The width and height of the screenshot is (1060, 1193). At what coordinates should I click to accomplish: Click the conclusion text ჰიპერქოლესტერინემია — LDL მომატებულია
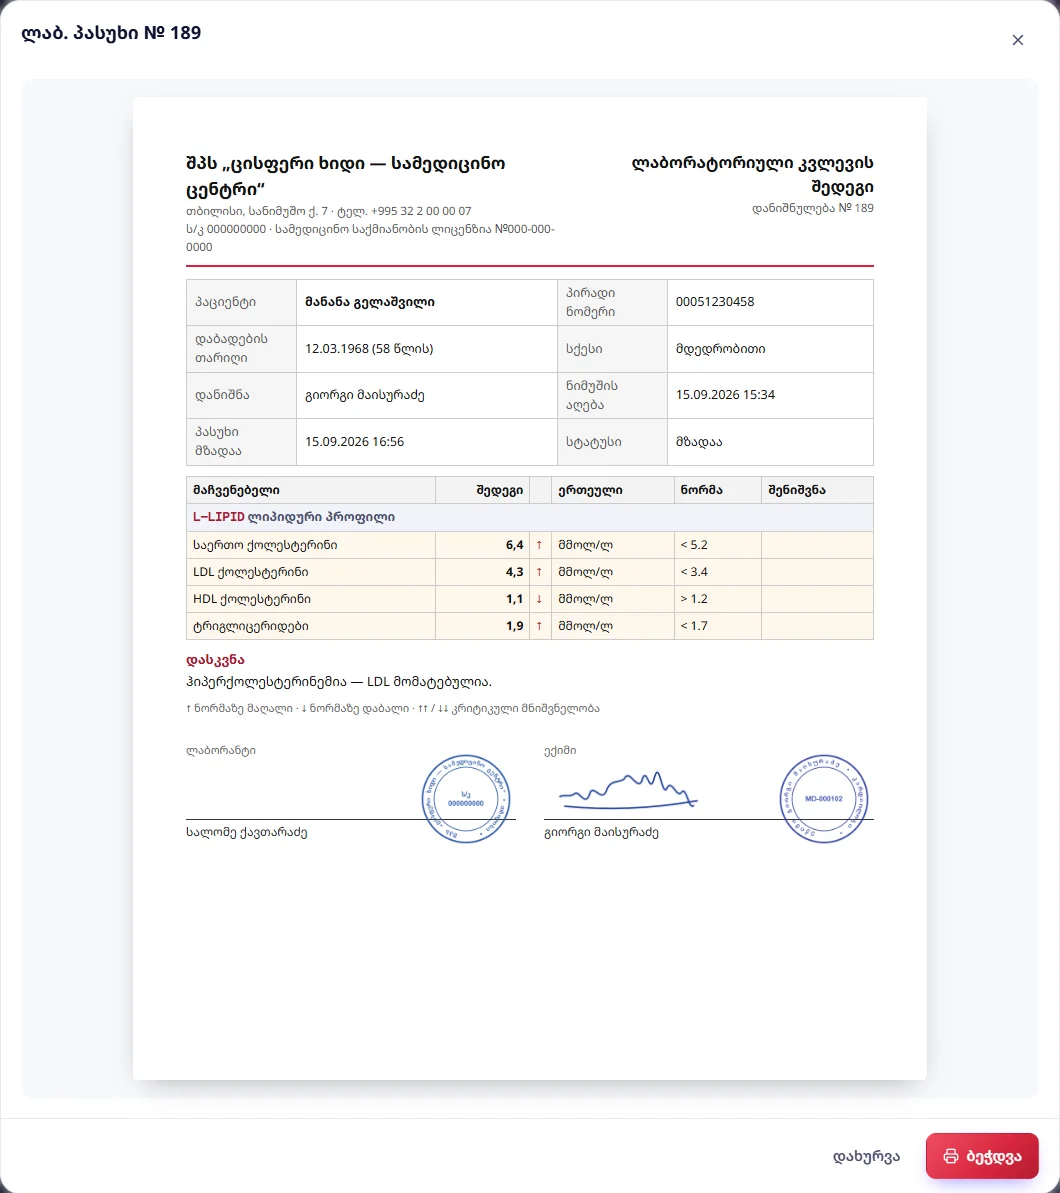coord(339,682)
